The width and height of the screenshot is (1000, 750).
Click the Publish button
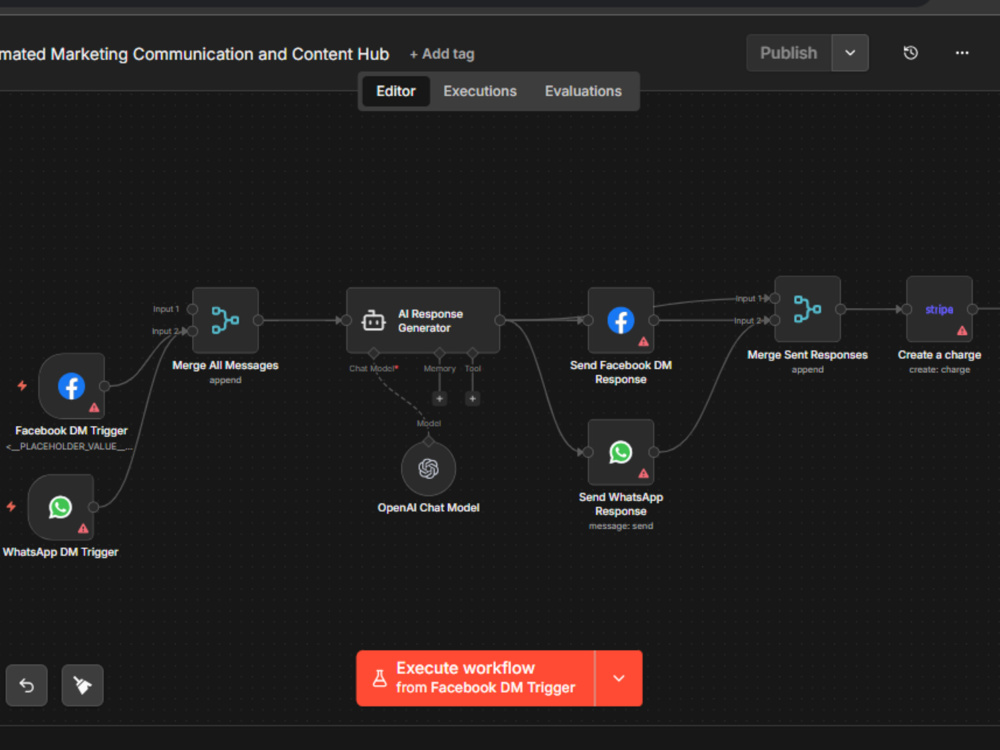pyautogui.click(x=789, y=53)
